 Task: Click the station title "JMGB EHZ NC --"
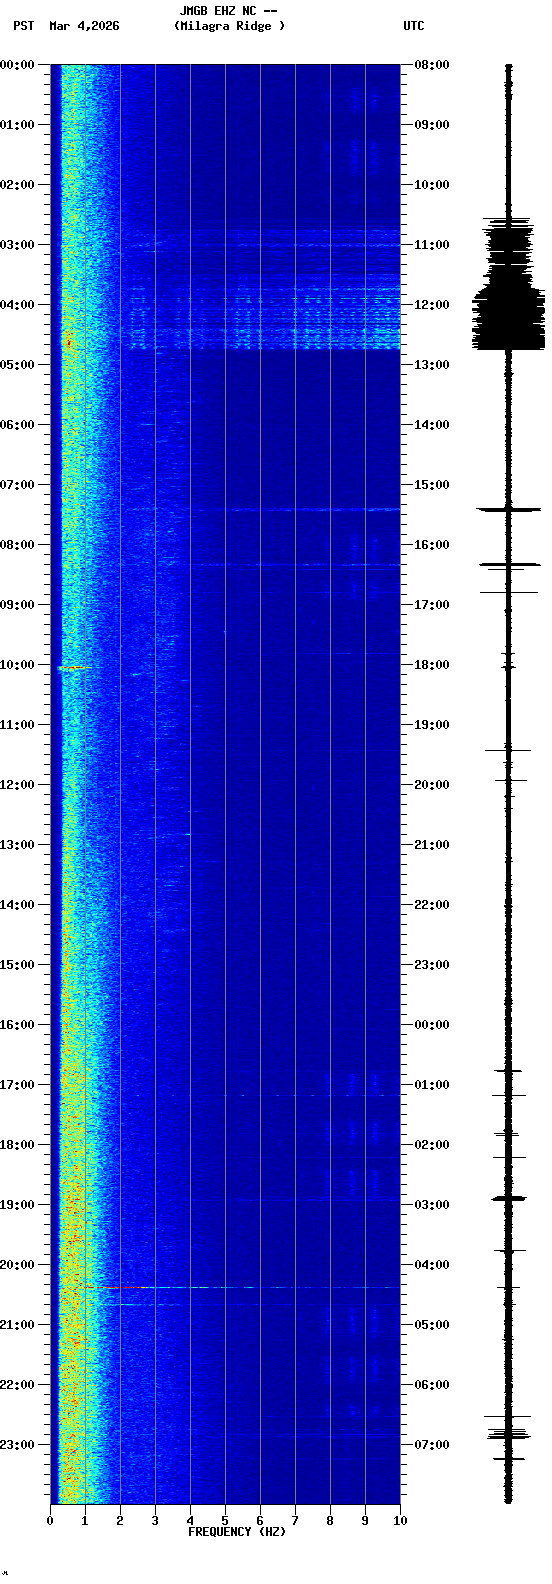[228, 11]
